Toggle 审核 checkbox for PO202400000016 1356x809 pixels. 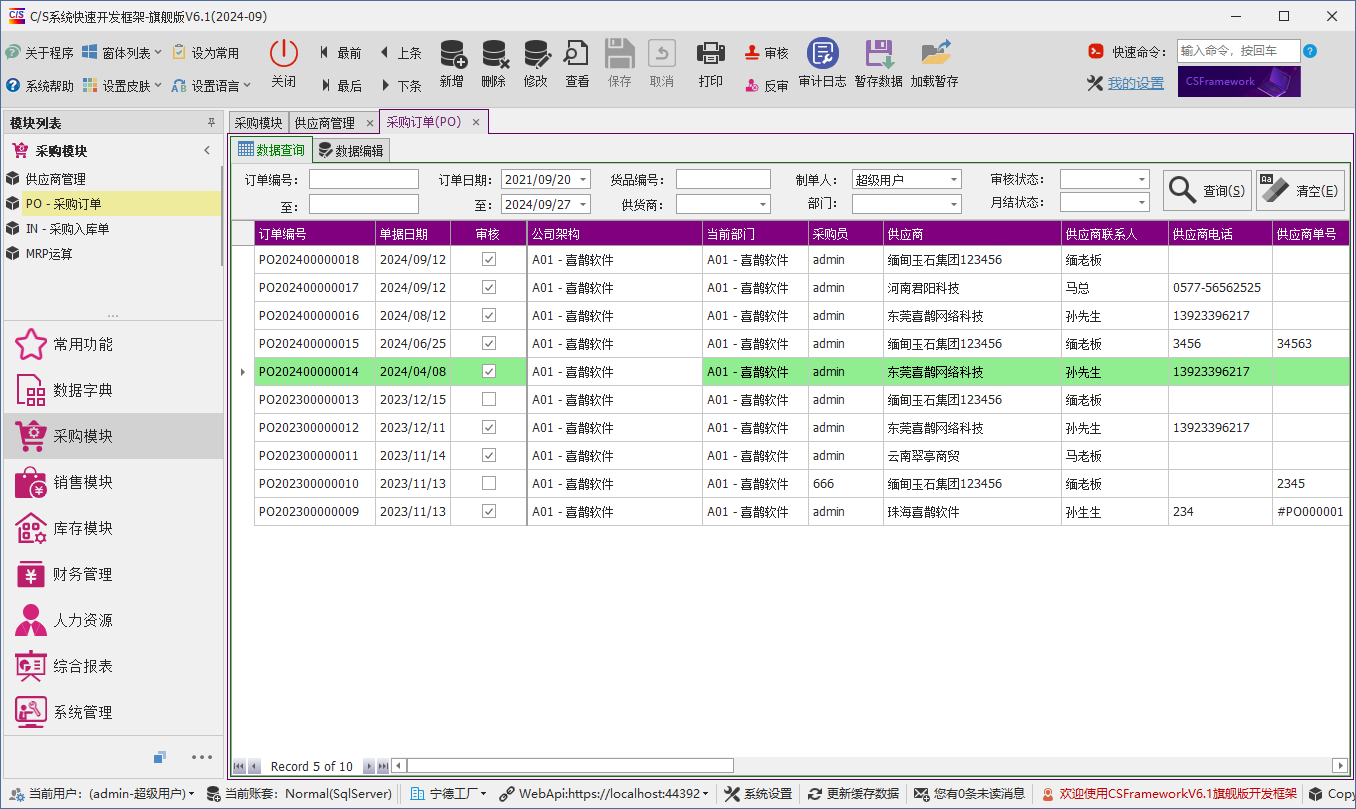(x=489, y=315)
